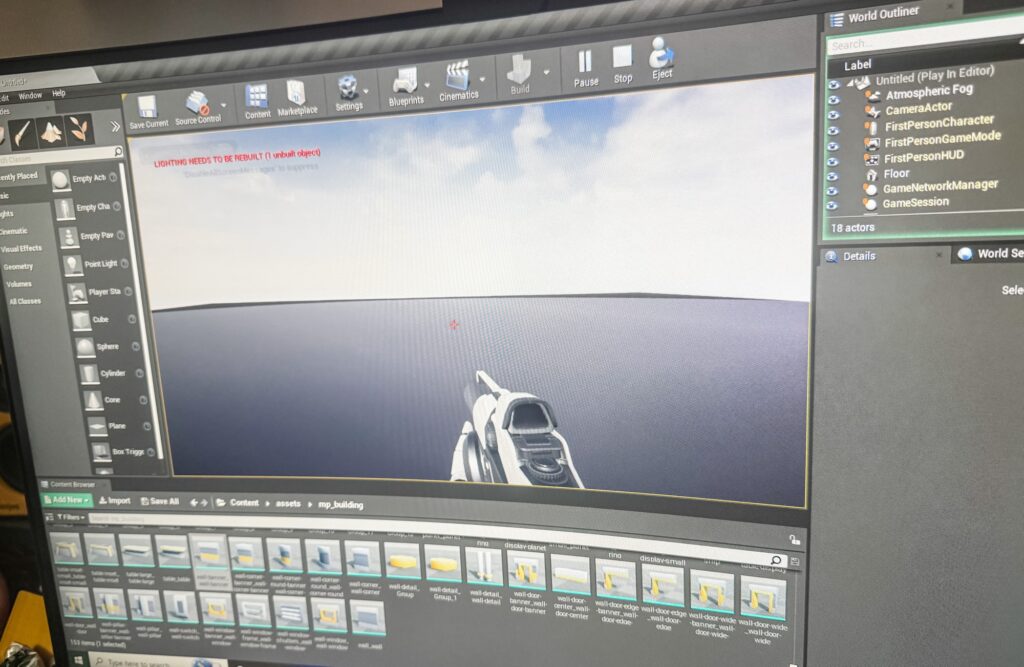
Task: Click the Cone shape icon
Action: [x=93, y=400]
